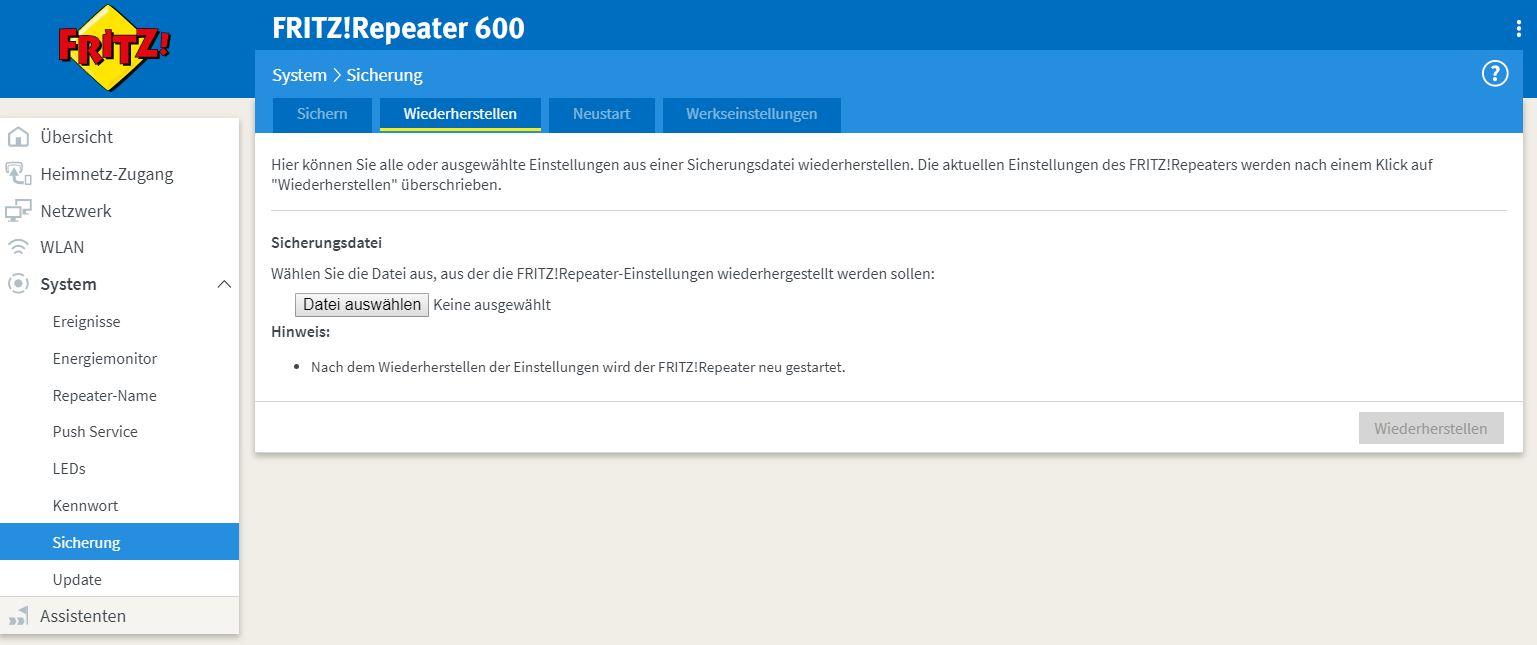
Task: Open the three-dot options menu
Action: point(1519,29)
